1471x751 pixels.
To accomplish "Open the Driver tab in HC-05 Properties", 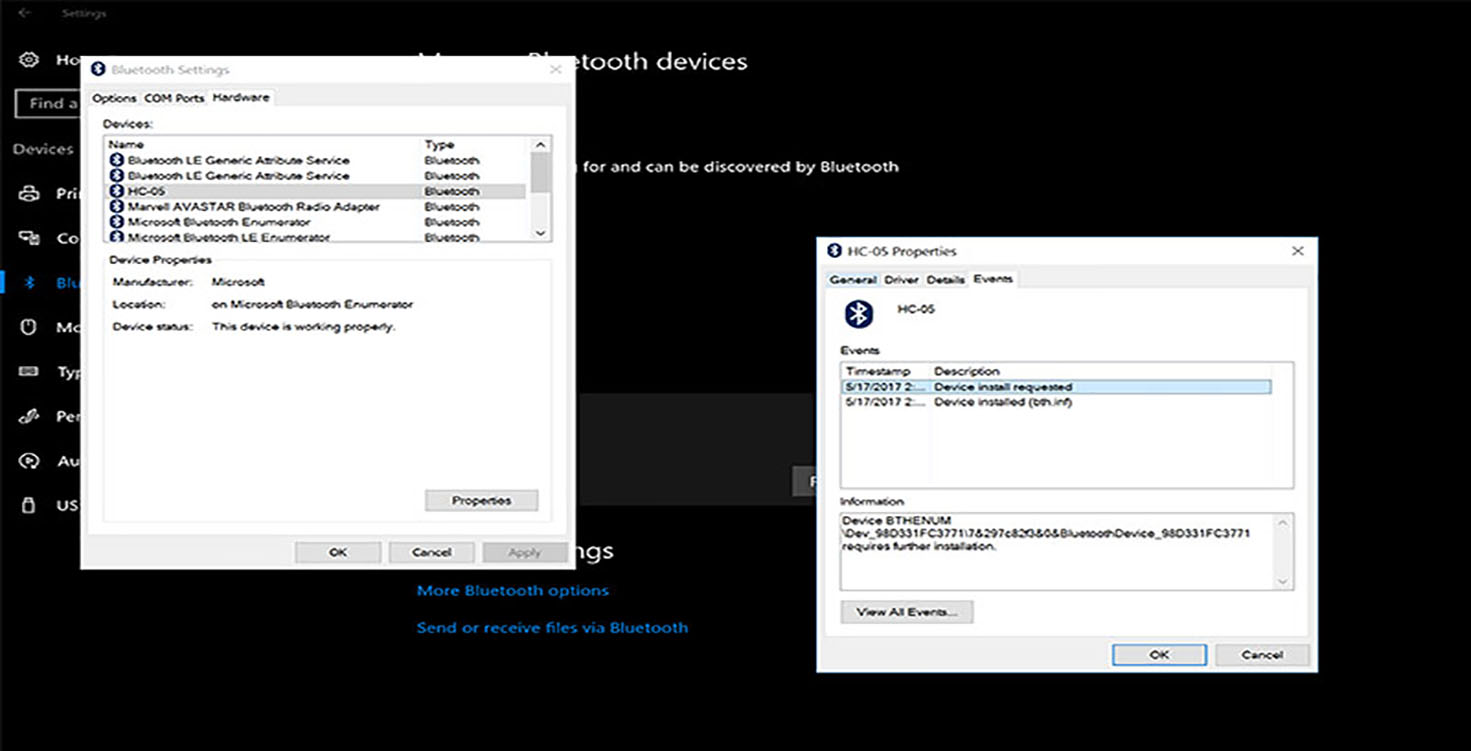I will [x=901, y=280].
